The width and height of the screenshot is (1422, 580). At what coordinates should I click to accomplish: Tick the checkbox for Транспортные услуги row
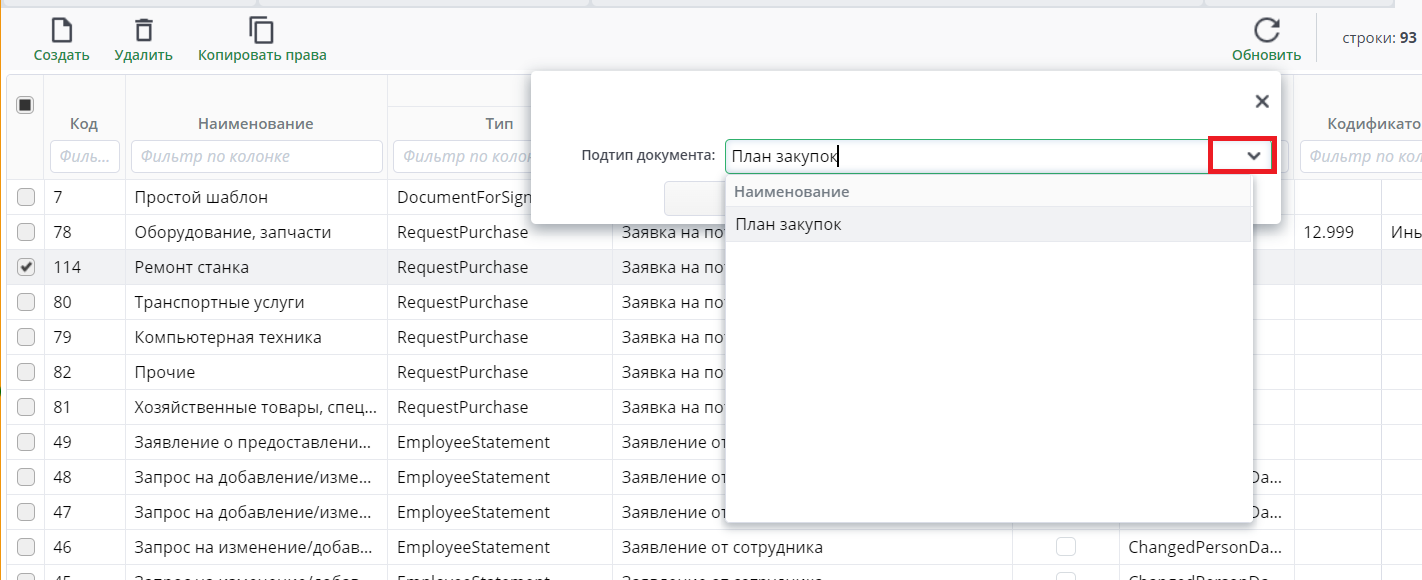click(x=26, y=302)
